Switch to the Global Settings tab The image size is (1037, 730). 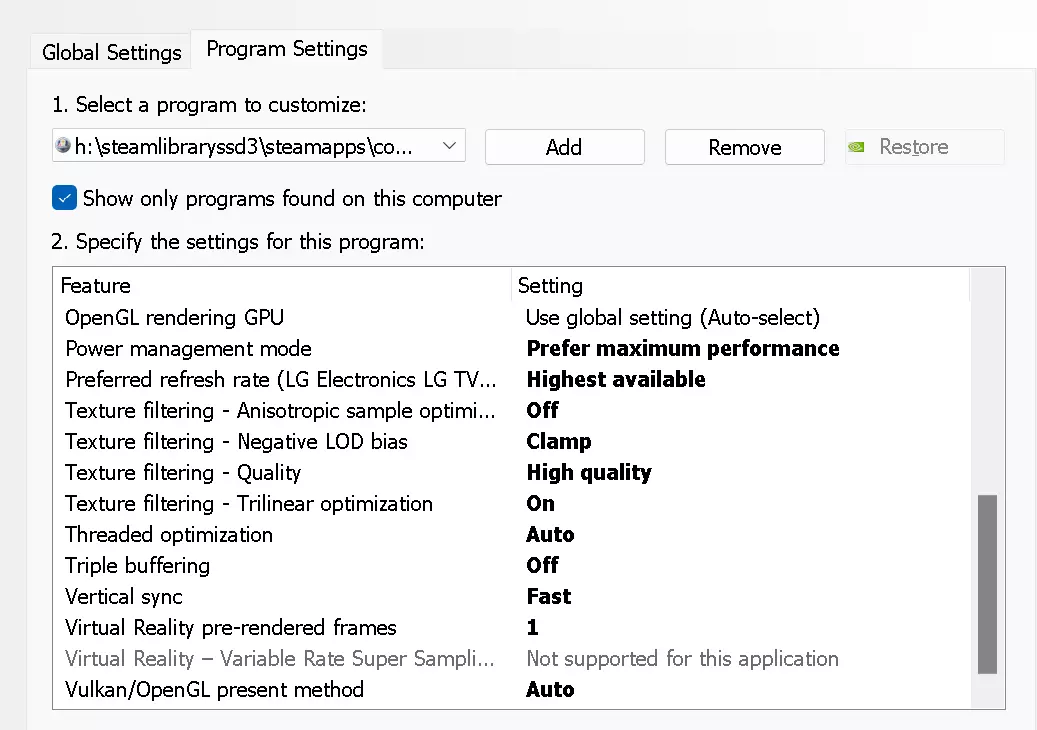tap(112, 52)
